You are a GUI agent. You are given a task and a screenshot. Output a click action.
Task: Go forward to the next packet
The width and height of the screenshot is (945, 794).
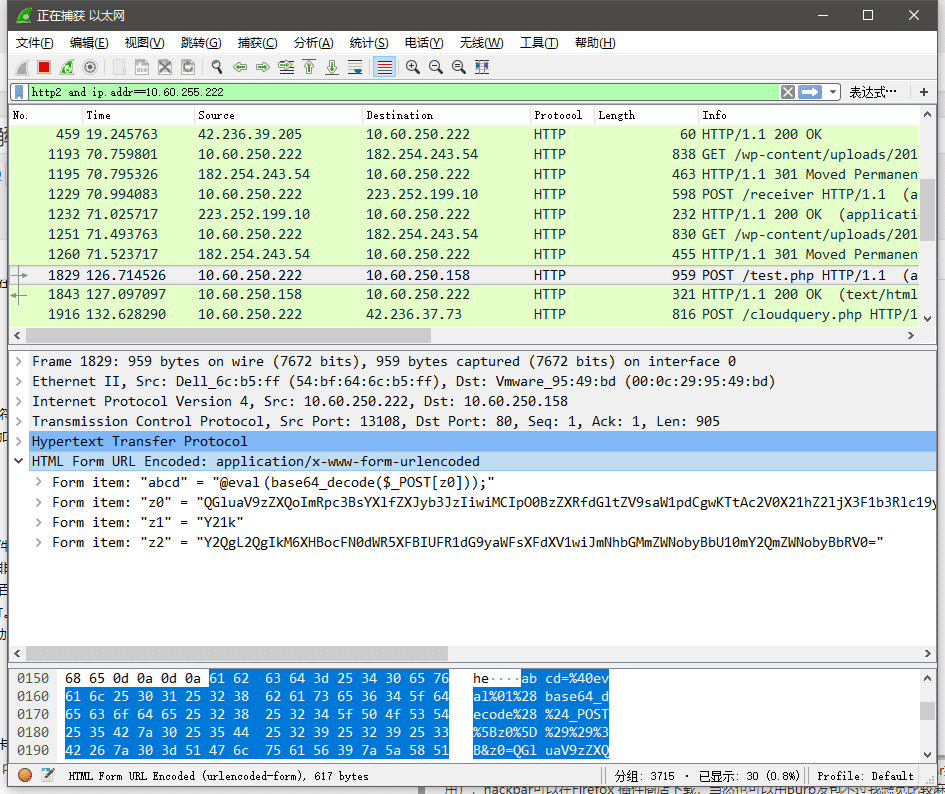pyautogui.click(x=263, y=68)
